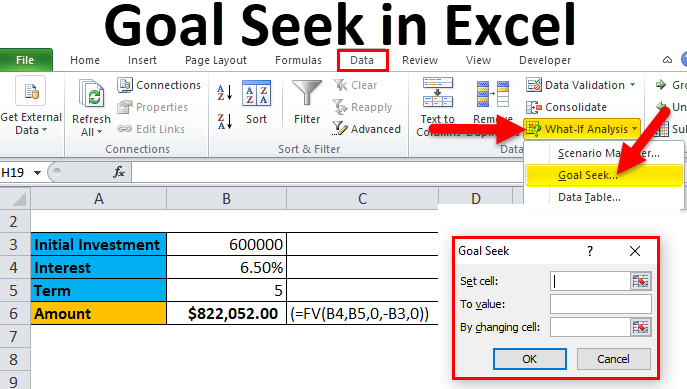The image size is (687, 389).
Task: Click the Set cell range selector icon
Action: [641, 281]
